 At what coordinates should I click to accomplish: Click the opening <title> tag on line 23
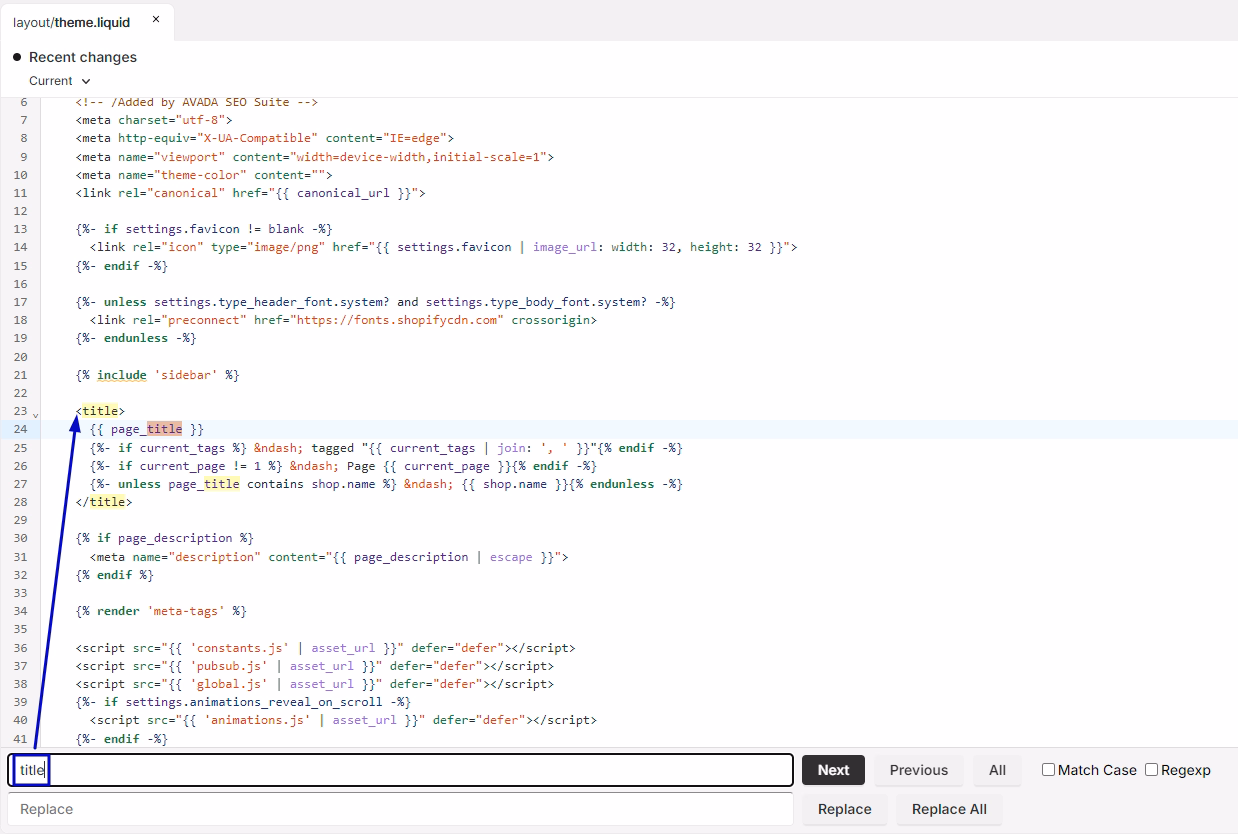click(x=100, y=411)
